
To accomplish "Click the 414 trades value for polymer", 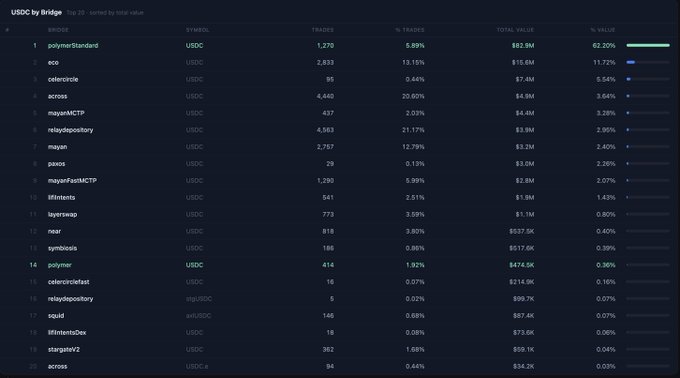I will 328,265.
